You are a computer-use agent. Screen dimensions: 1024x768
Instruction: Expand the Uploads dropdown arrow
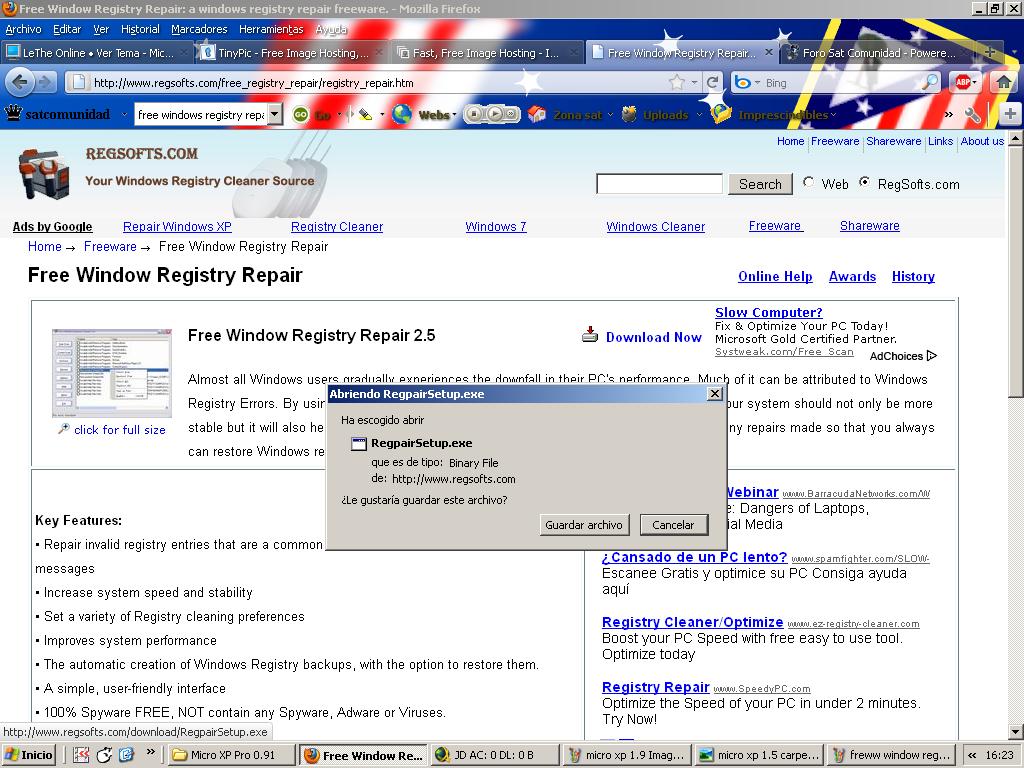pos(699,115)
